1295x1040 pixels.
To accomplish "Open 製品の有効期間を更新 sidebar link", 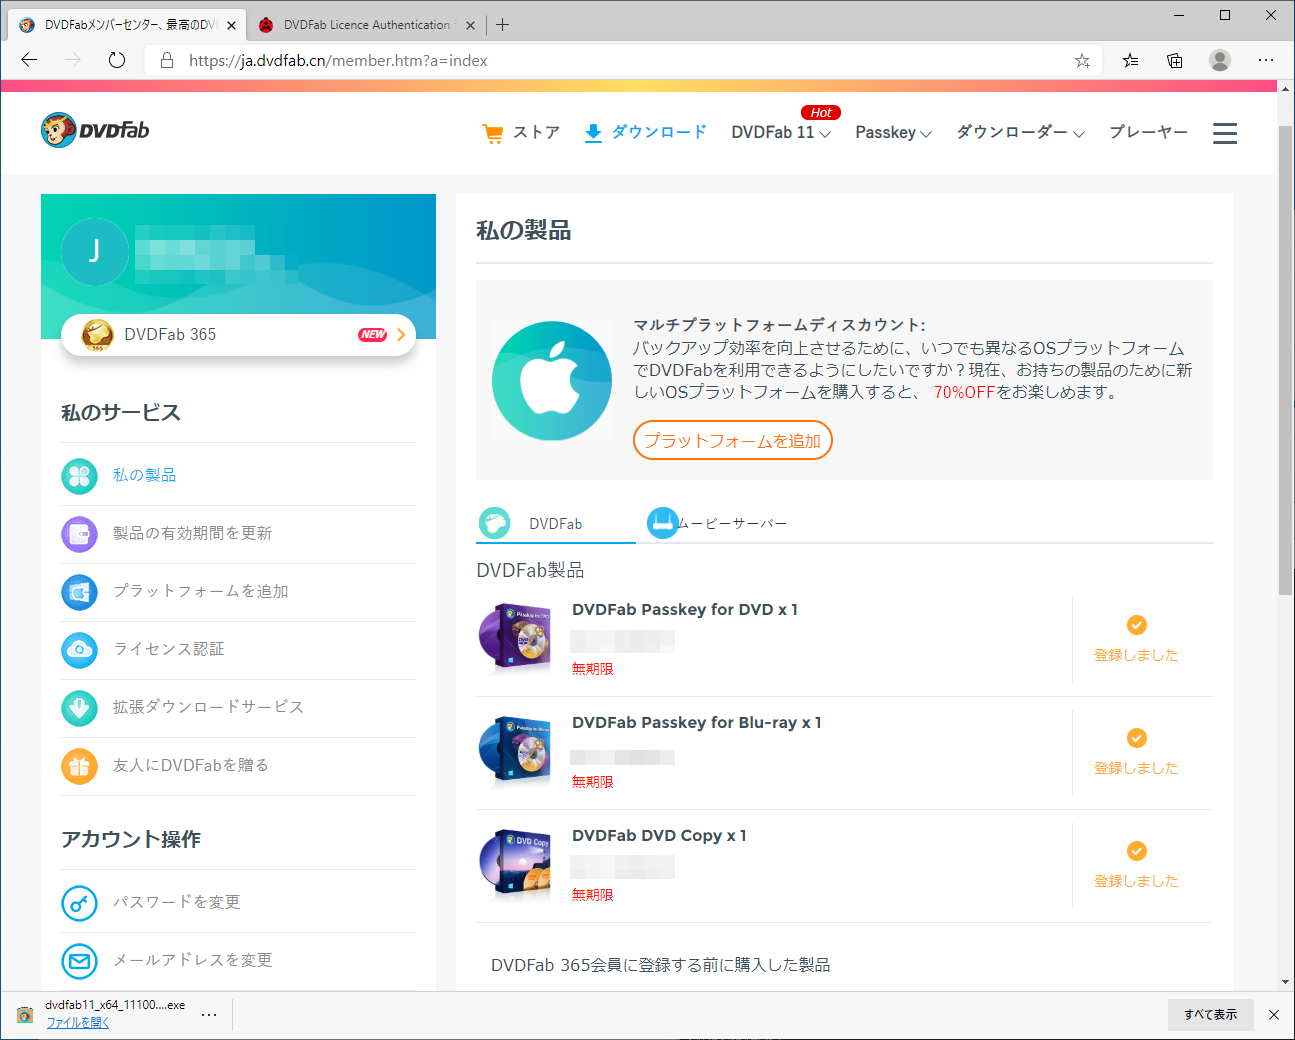I will pos(192,534).
